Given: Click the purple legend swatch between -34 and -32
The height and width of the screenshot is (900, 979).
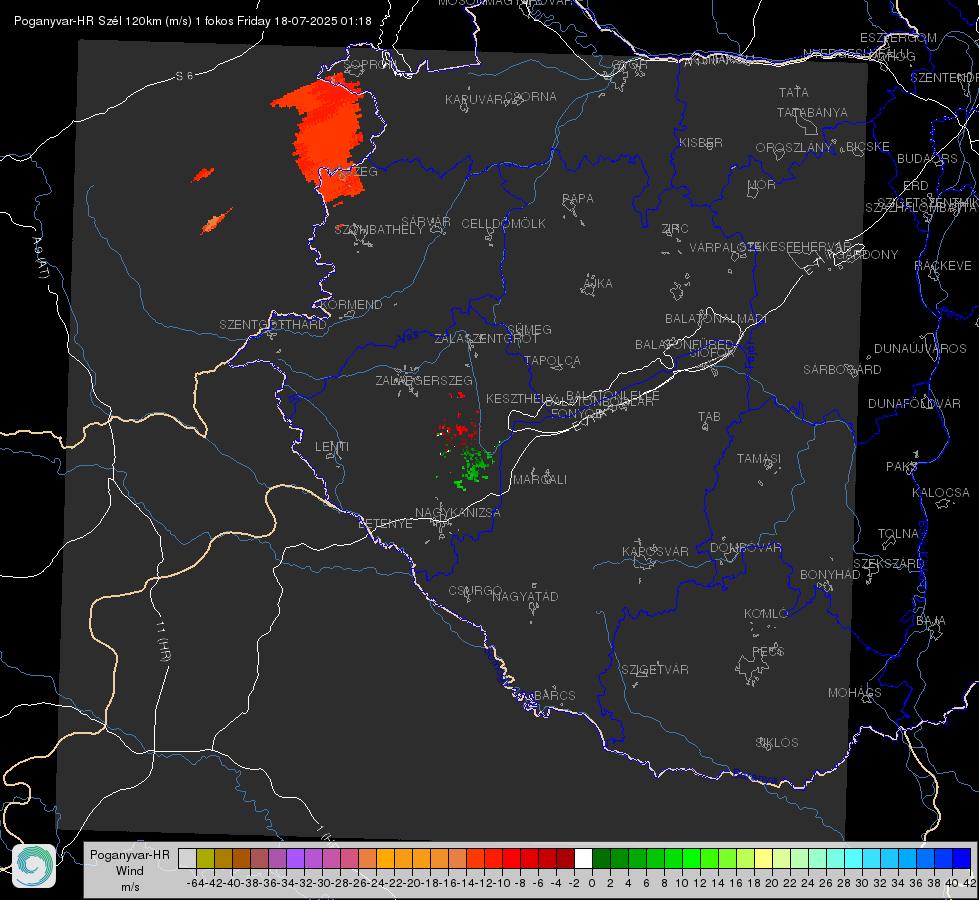Looking at the screenshot, I should click(x=295, y=858).
